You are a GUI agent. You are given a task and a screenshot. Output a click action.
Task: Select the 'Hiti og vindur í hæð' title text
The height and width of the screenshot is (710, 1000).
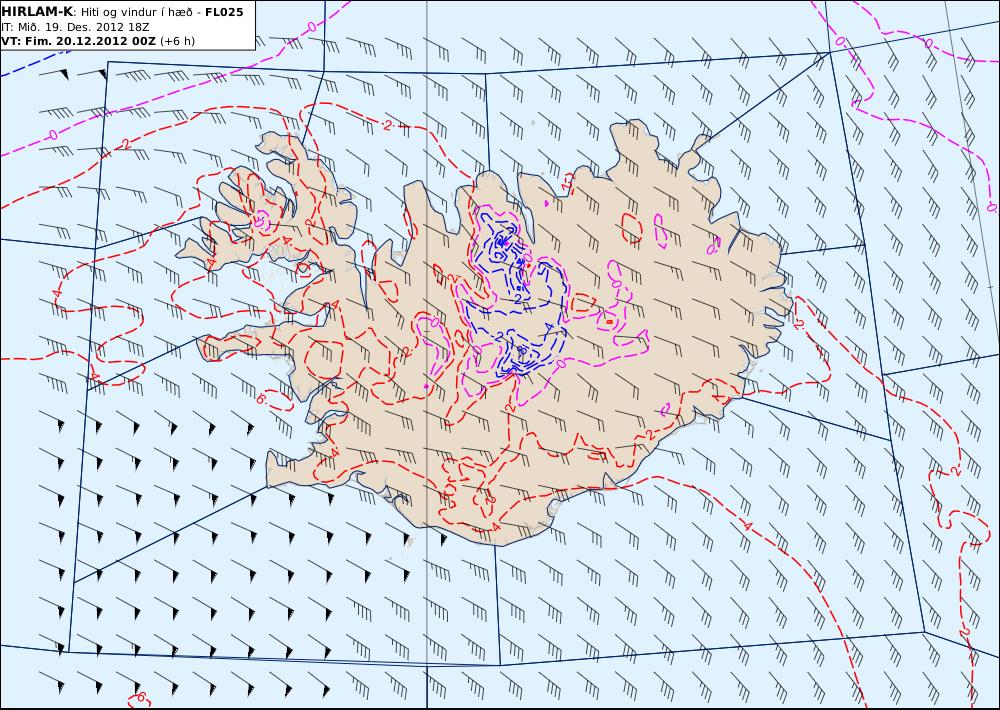137,11
